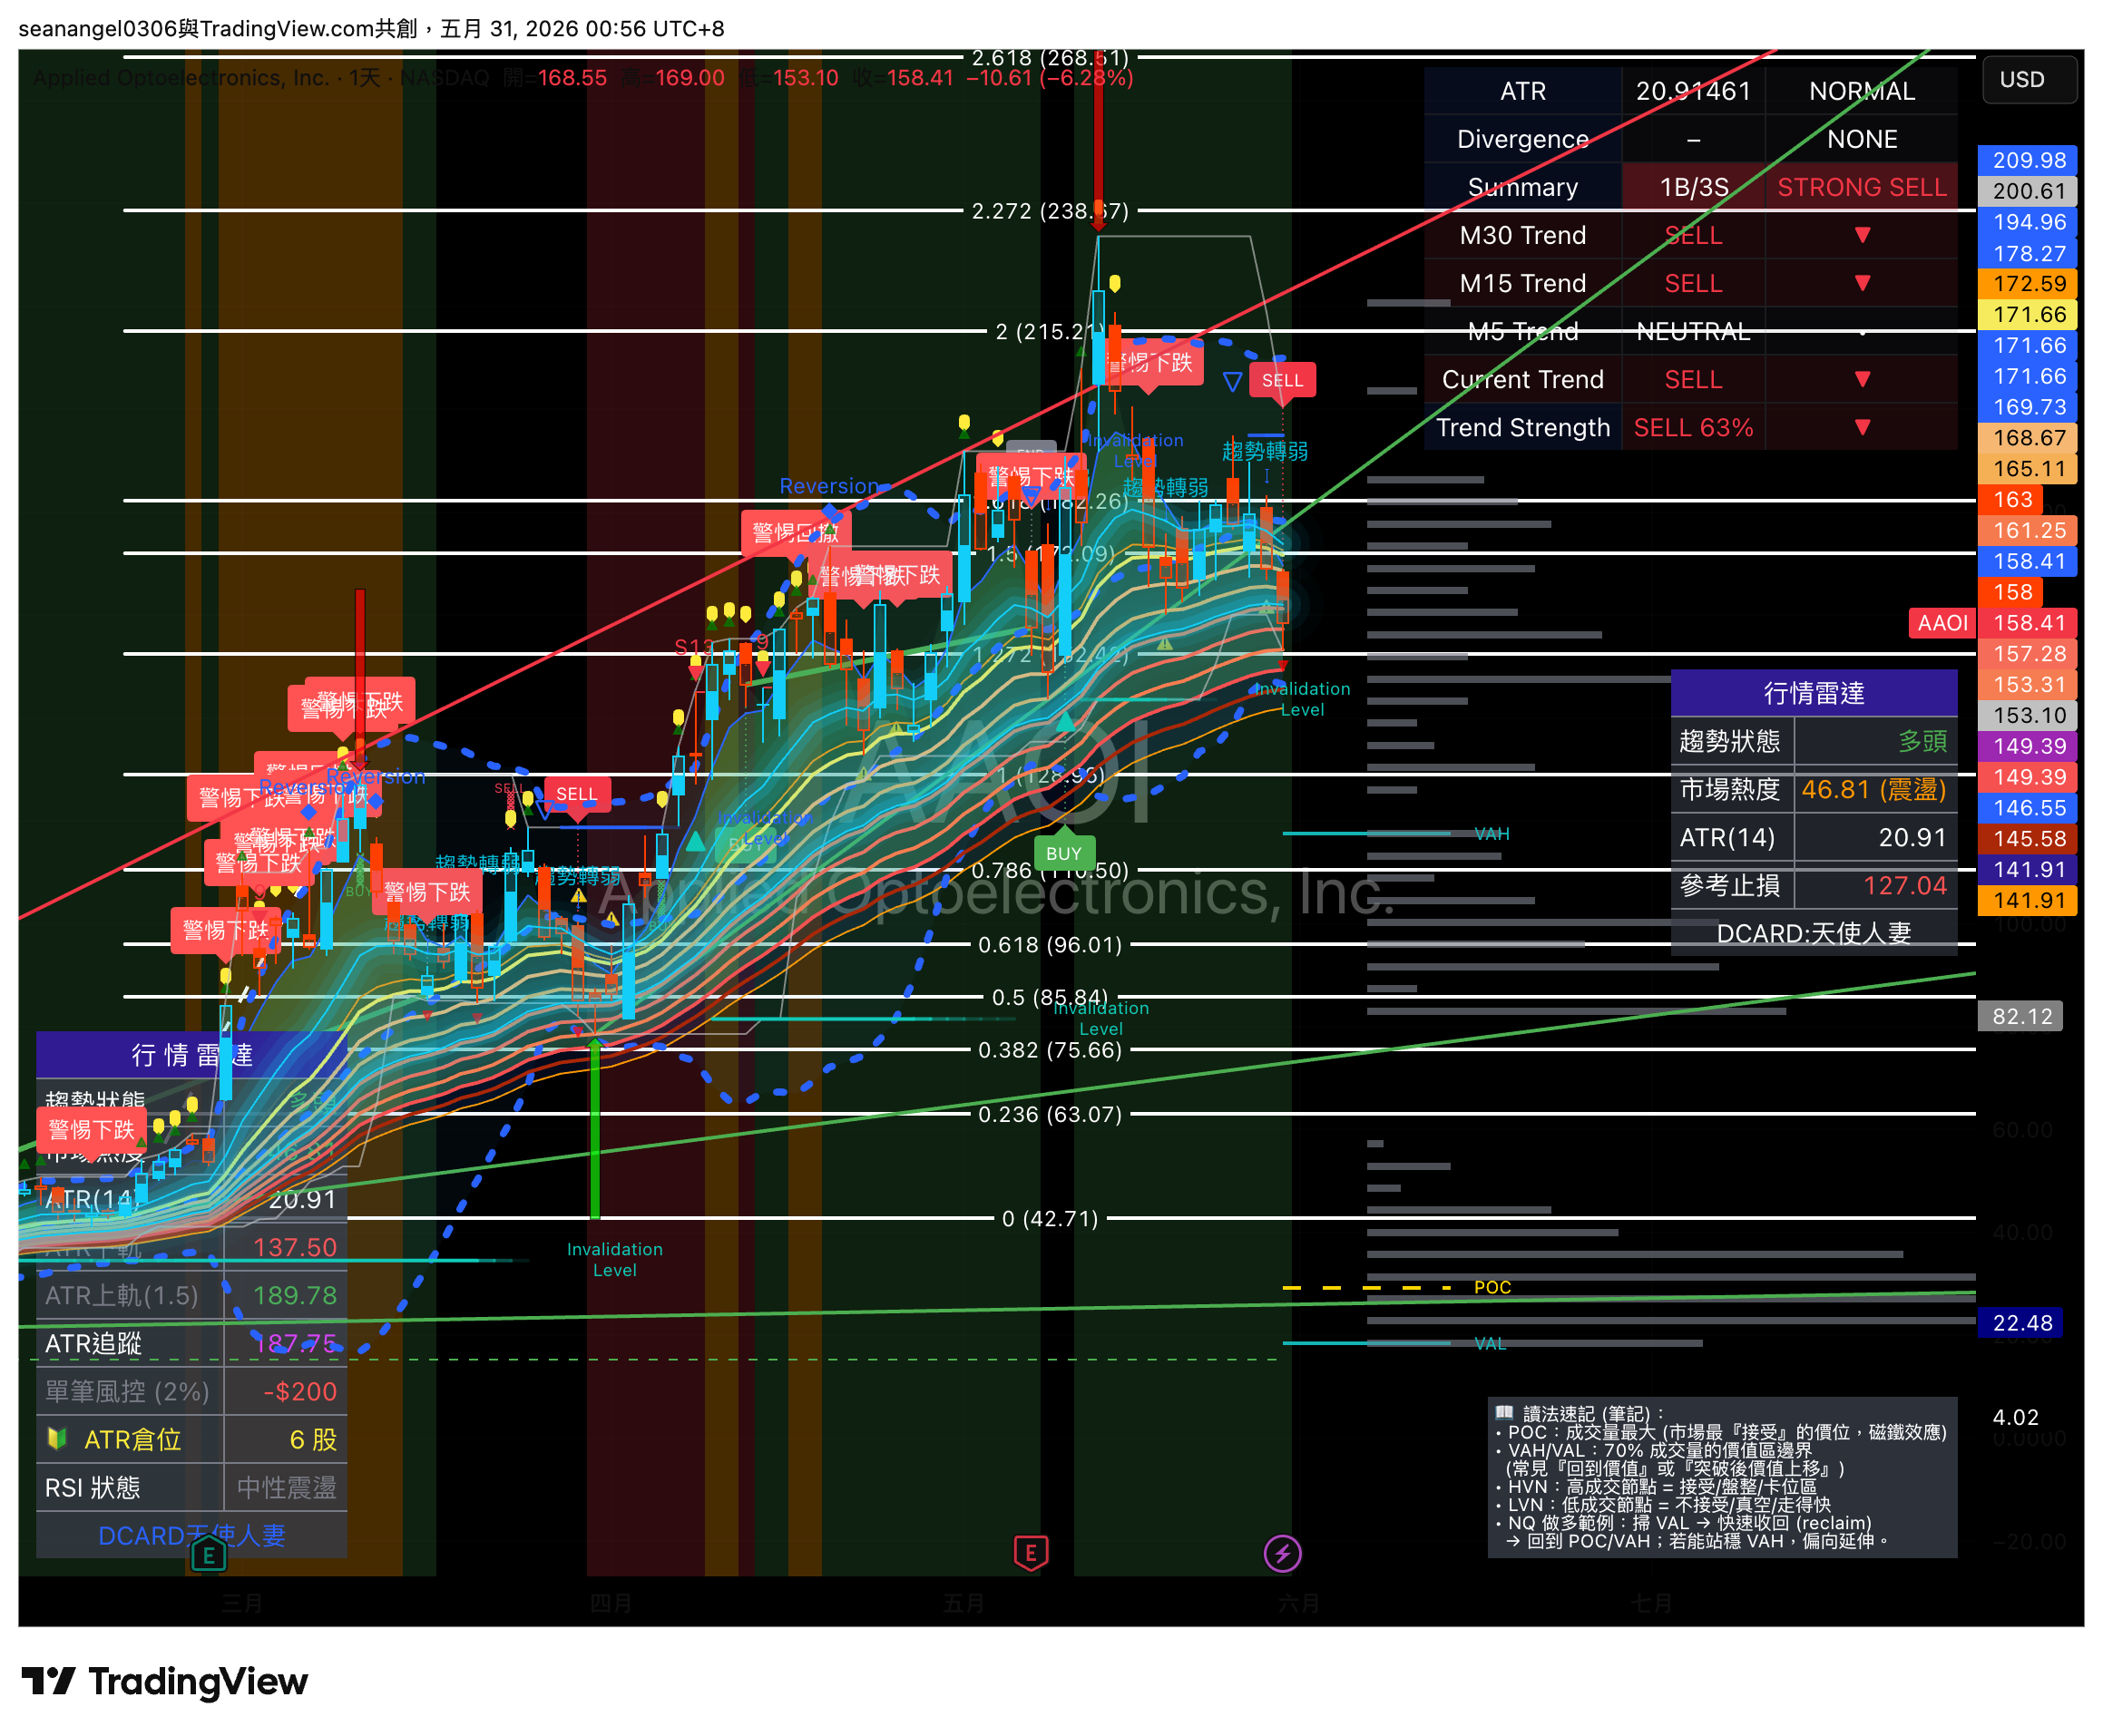Click the 22.48 navy price tag
The width and height of the screenshot is (2103, 1736).
click(x=2020, y=1322)
